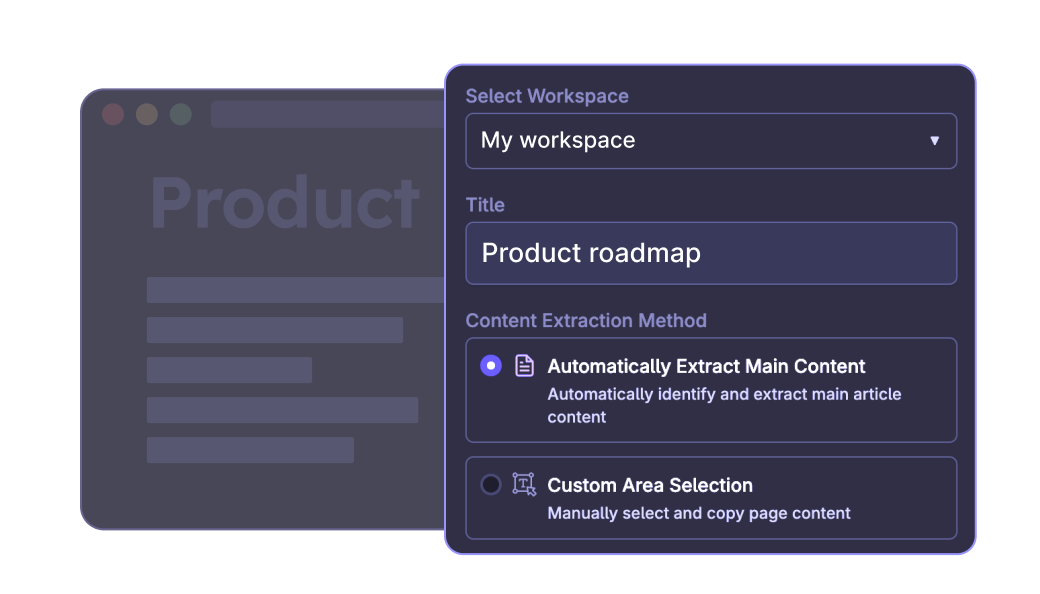Viewport: 1040px width, 594px height.
Task: Click the Automatically Extract Main Content option card
Action: [x=711, y=390]
